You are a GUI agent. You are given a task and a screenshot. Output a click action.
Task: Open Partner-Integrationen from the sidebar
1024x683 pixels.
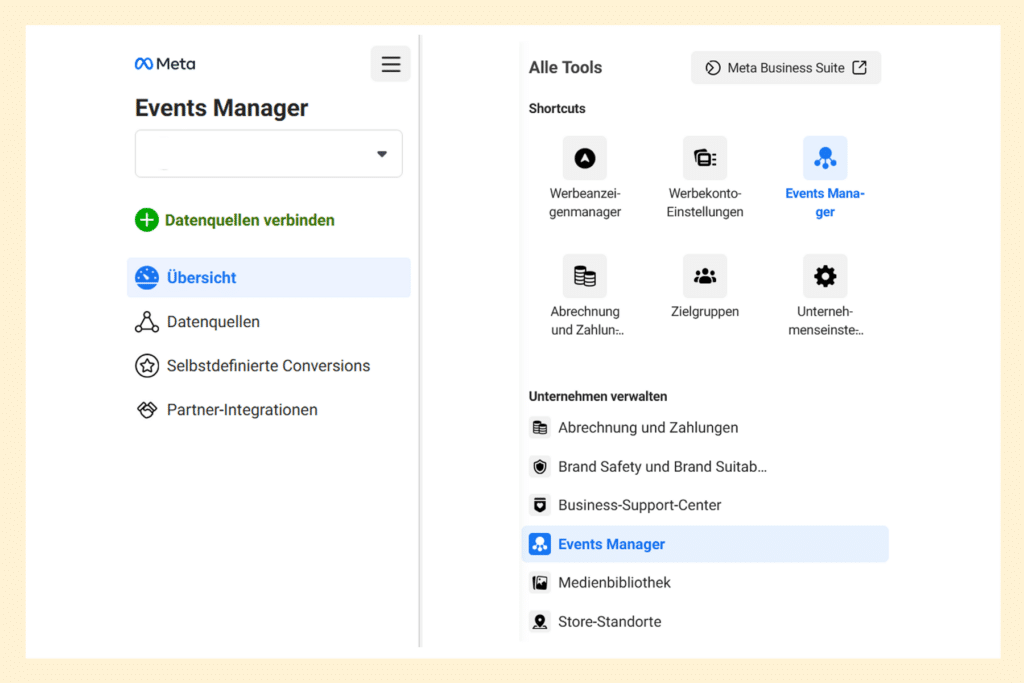tap(240, 410)
